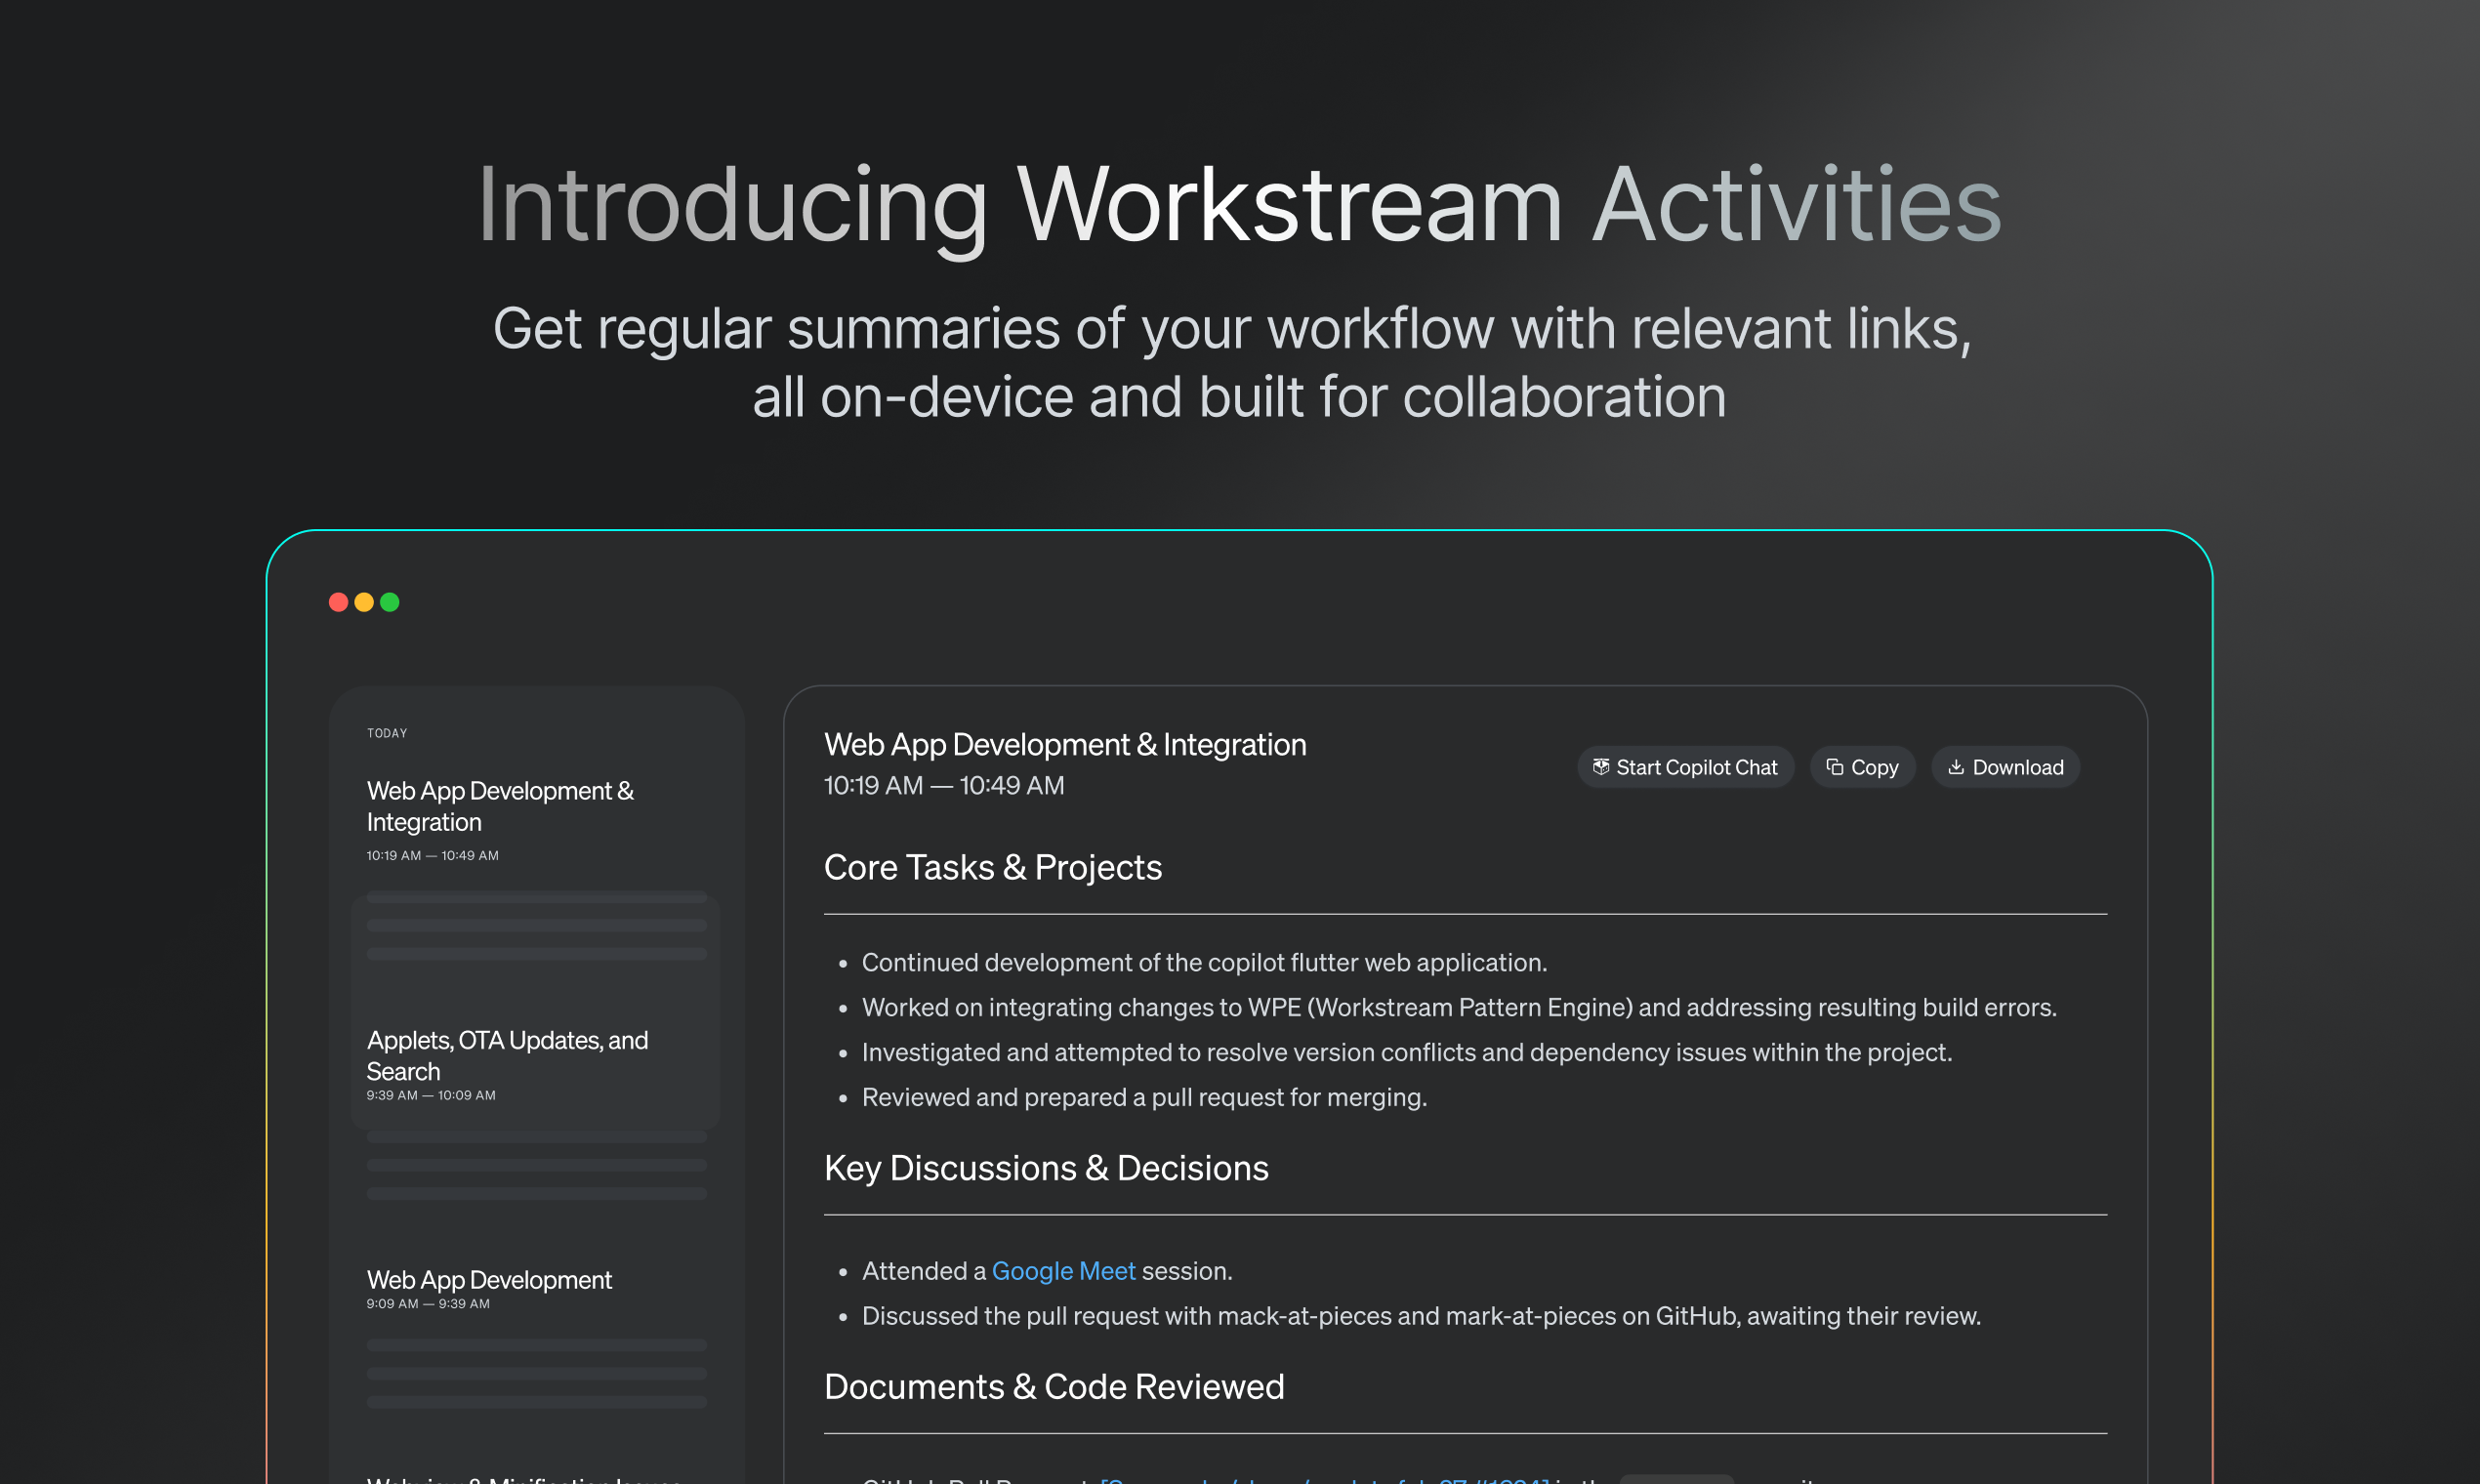2480x1484 pixels.
Task: Click the green maximize window dot
Action: click(390, 602)
